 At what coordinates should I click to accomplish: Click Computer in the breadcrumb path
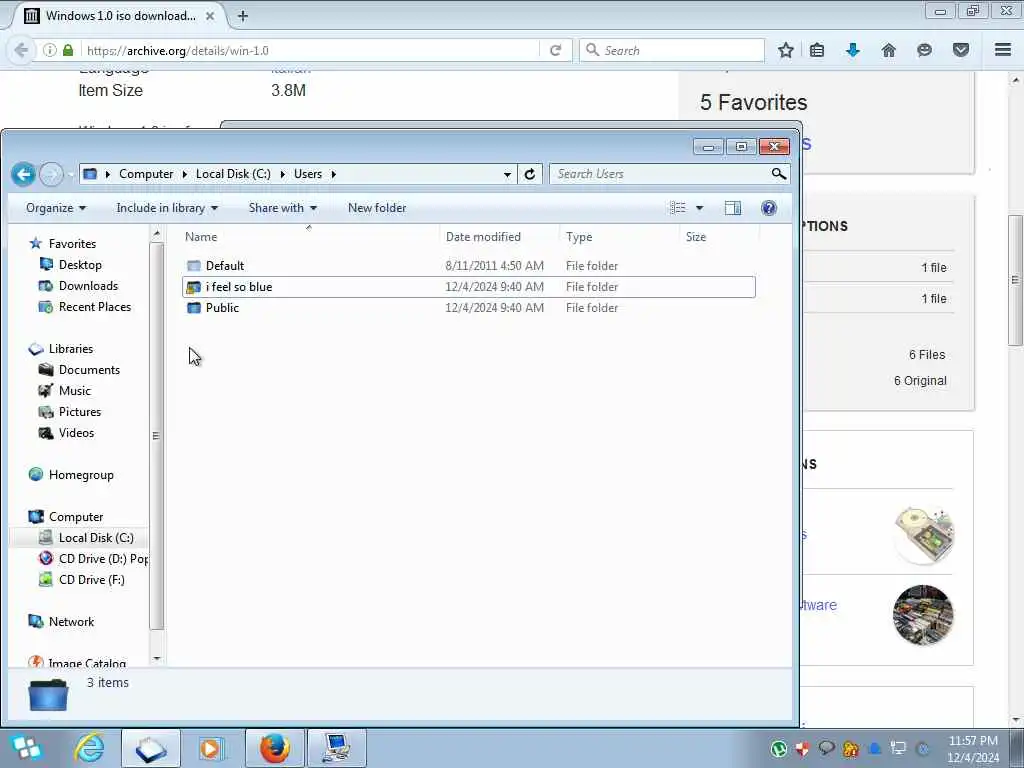click(146, 174)
